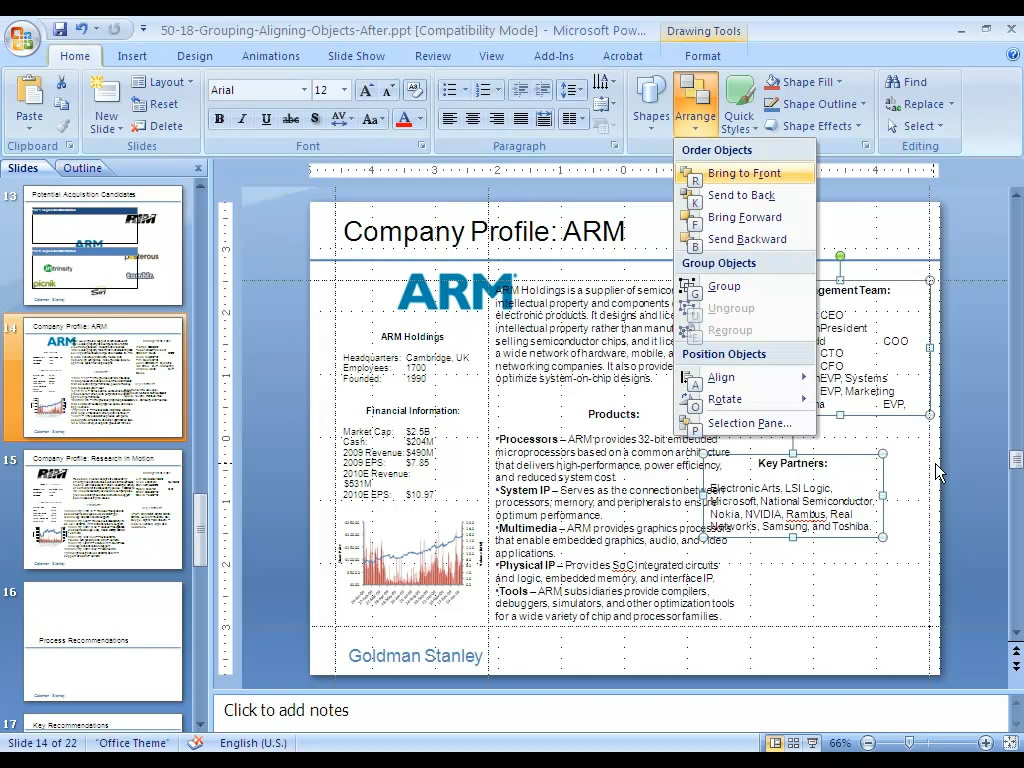This screenshot has width=1024, height=768.
Task: Toggle Underline formatting
Action: (x=266, y=119)
